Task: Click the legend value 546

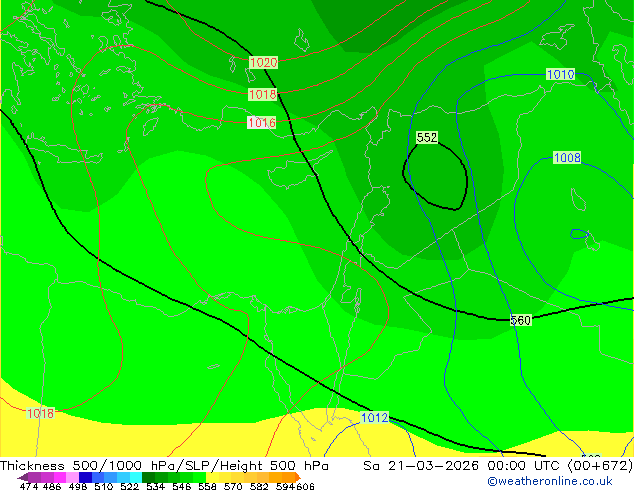Action: (x=182, y=486)
